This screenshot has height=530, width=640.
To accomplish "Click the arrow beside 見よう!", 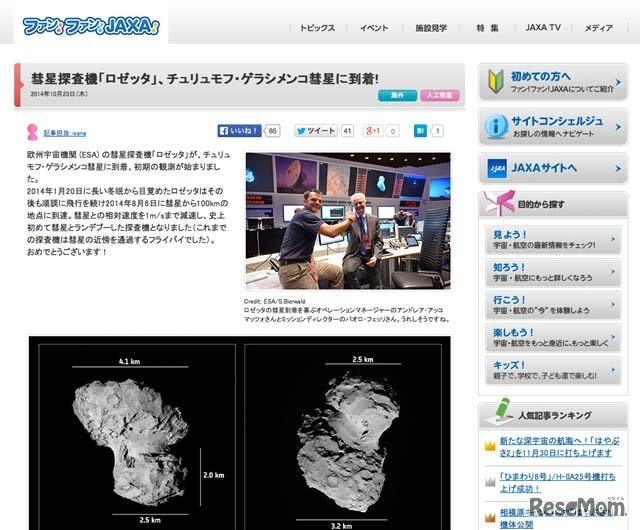I will [613, 239].
